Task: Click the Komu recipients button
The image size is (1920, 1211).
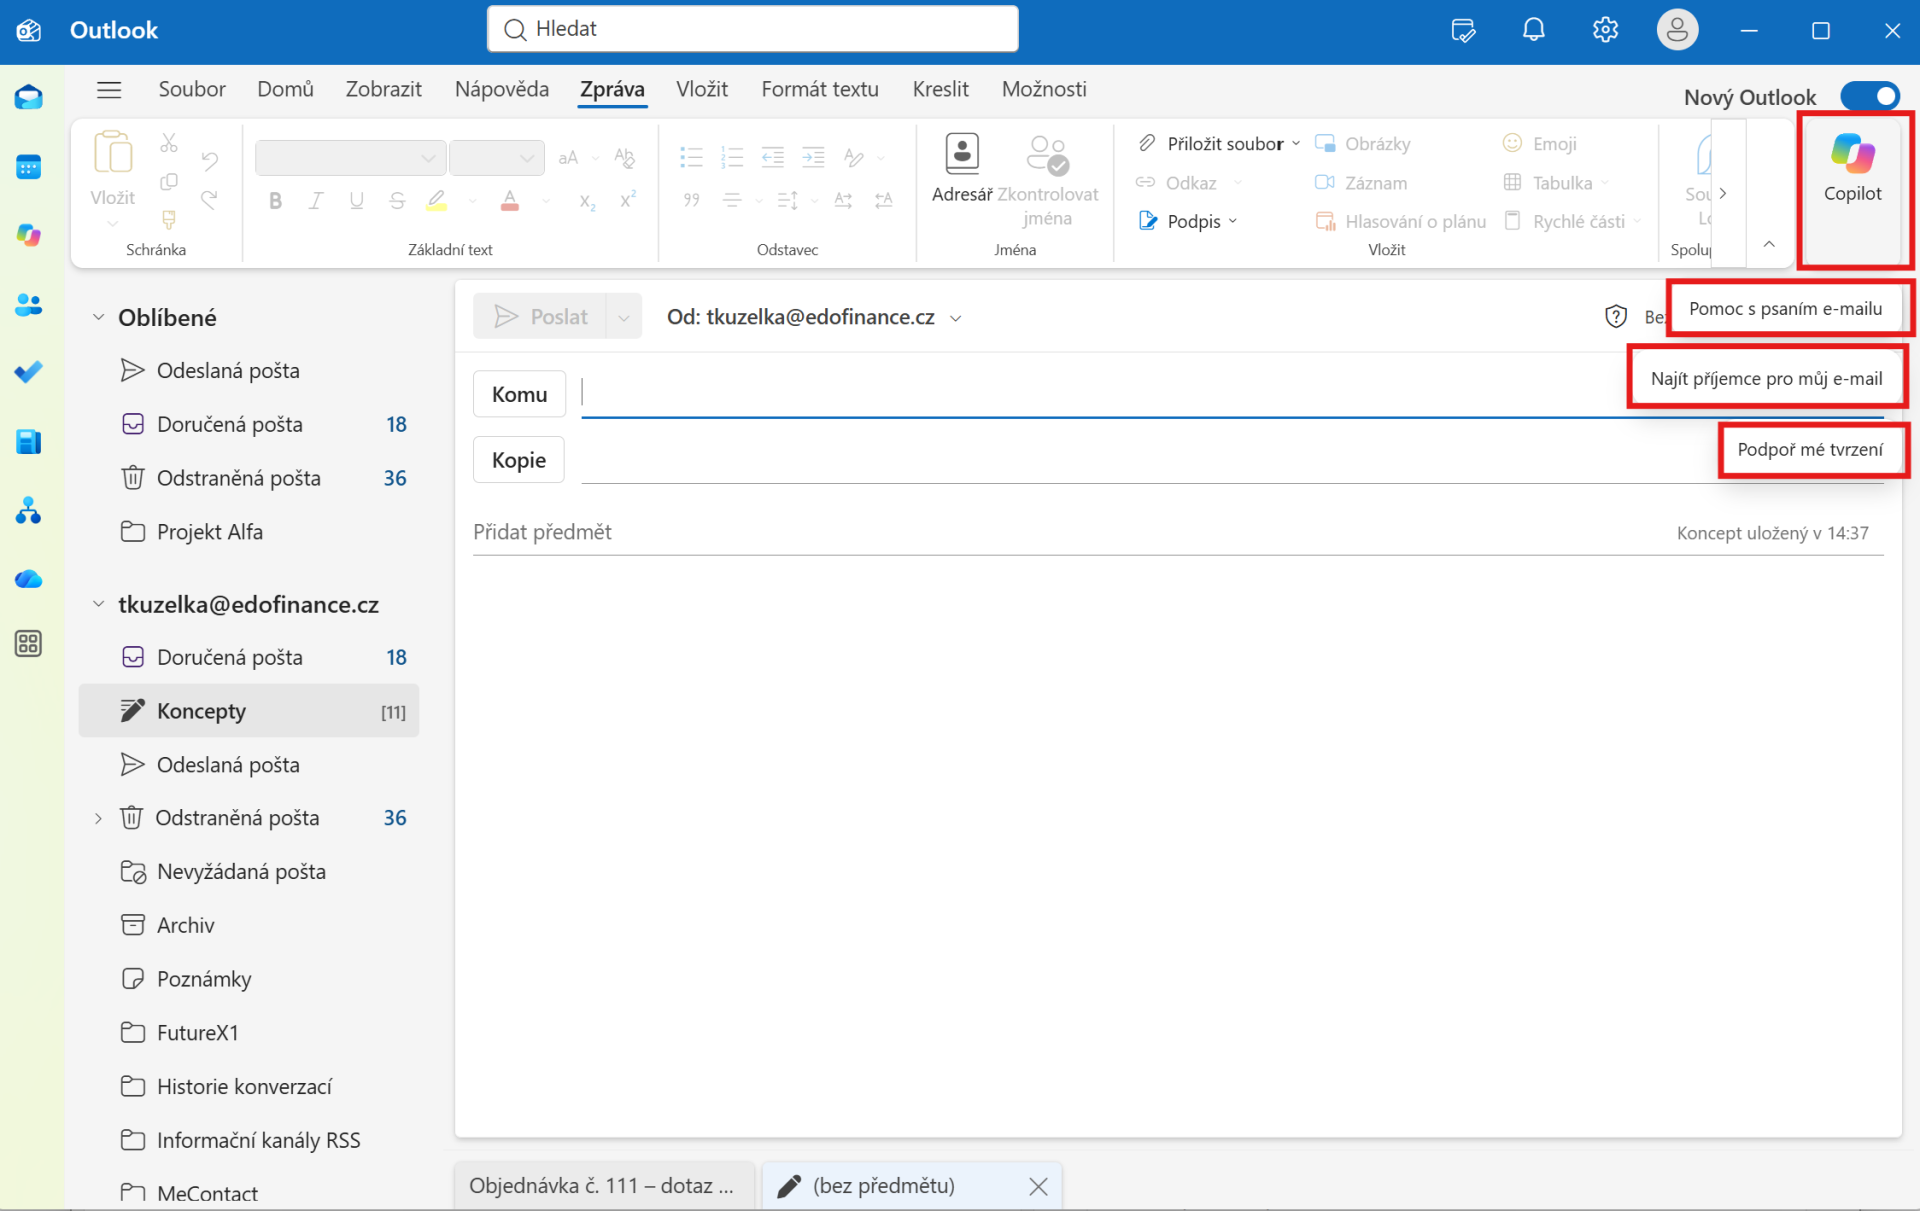Action: (x=519, y=394)
